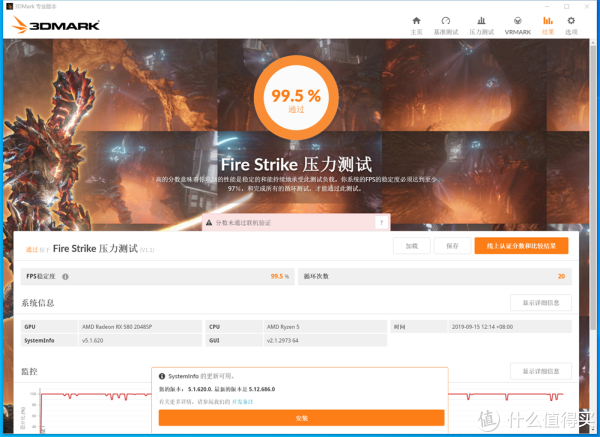Click the 加载 (Load) button
The width and height of the screenshot is (600, 437).
tap(412, 246)
